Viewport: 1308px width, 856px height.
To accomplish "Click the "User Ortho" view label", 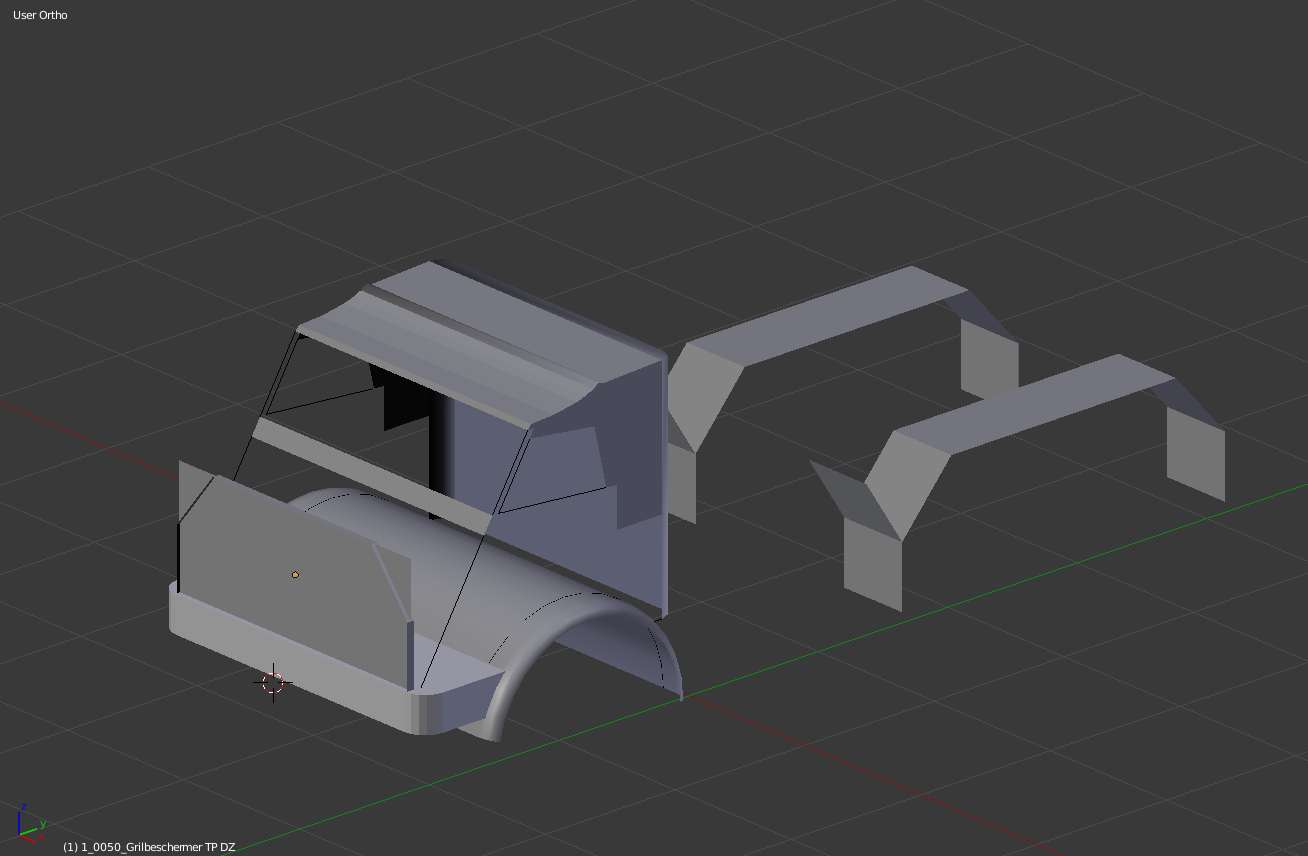I will 40,15.
